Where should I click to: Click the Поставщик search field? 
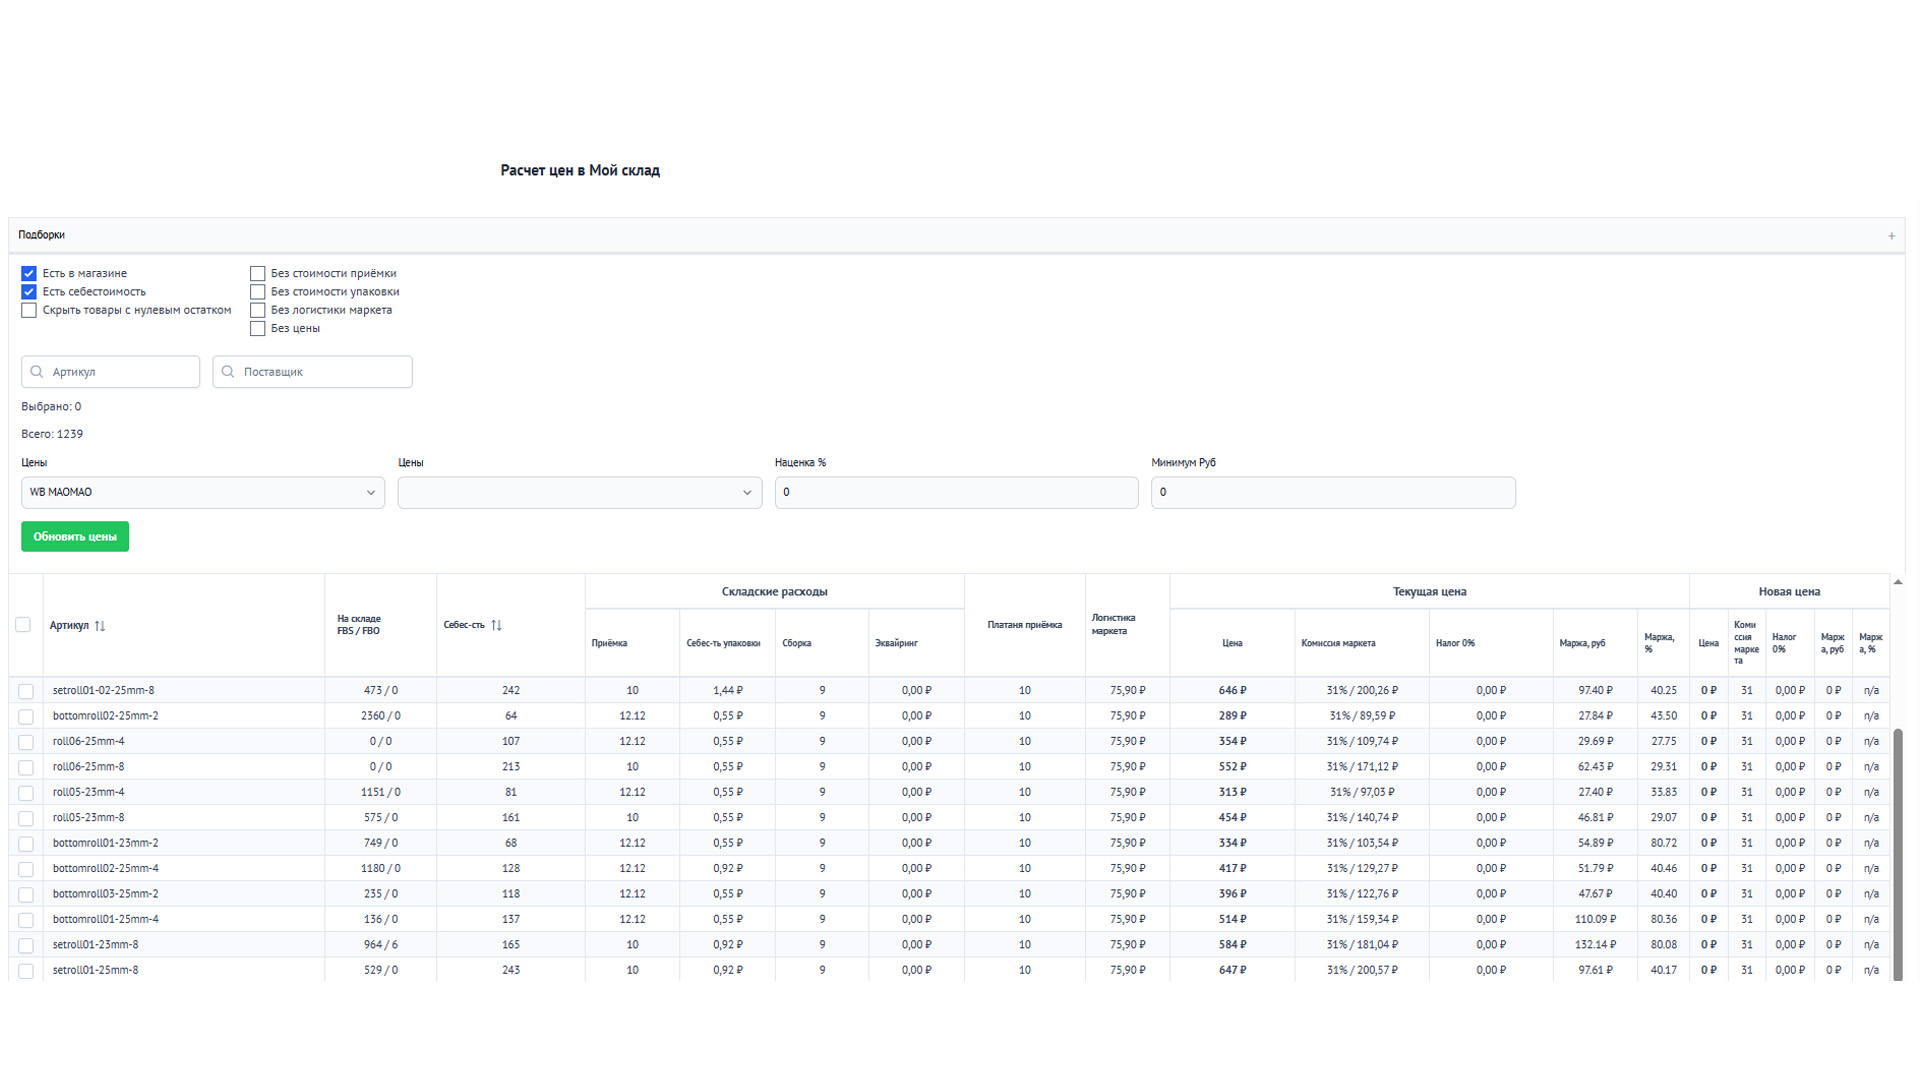point(312,372)
